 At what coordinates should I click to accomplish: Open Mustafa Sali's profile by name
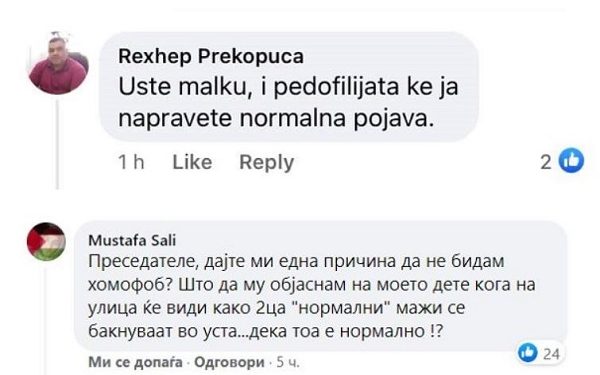[132, 240]
